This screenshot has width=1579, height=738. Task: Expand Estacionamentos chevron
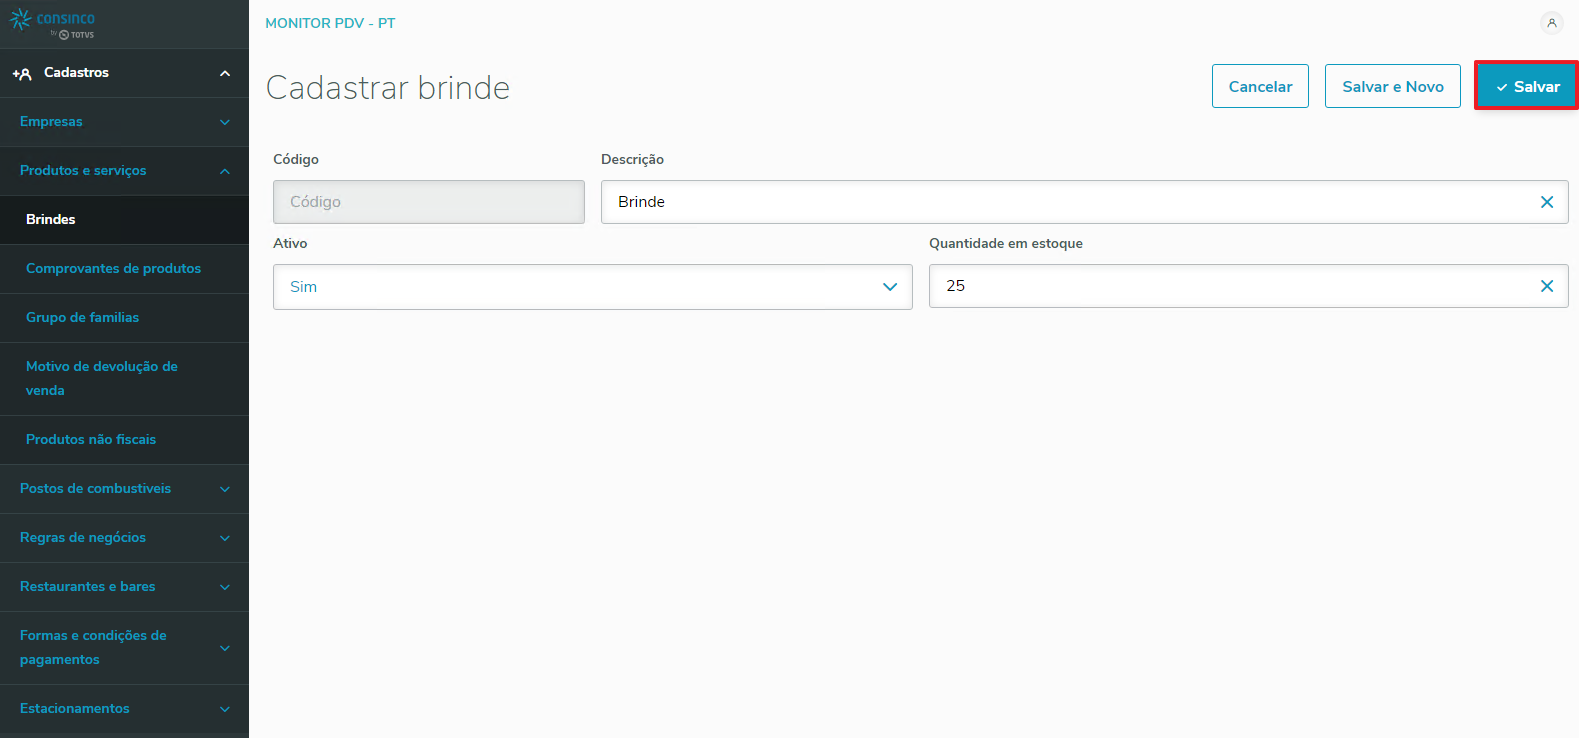[x=225, y=709]
